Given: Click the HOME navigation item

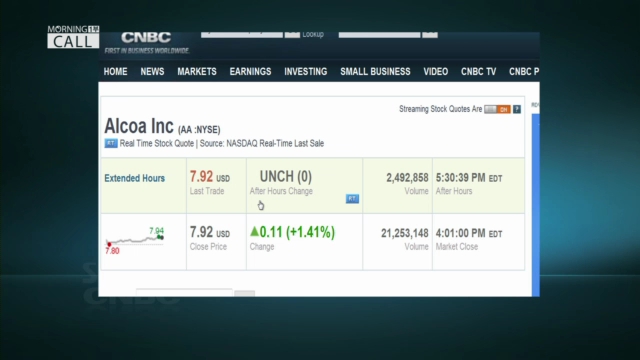Looking at the screenshot, I should point(116,71).
